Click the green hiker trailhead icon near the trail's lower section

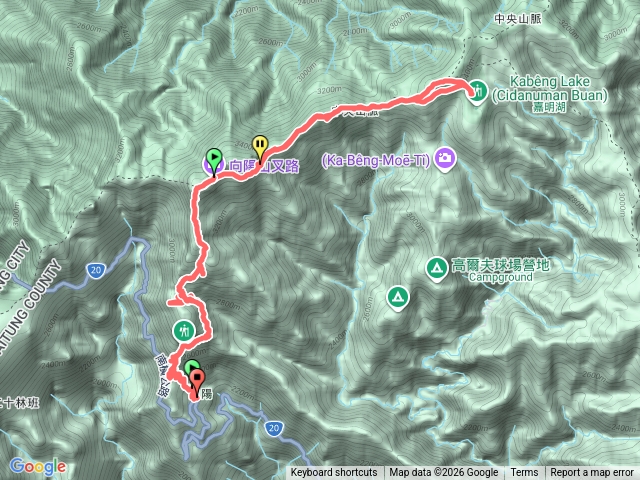coord(184,331)
